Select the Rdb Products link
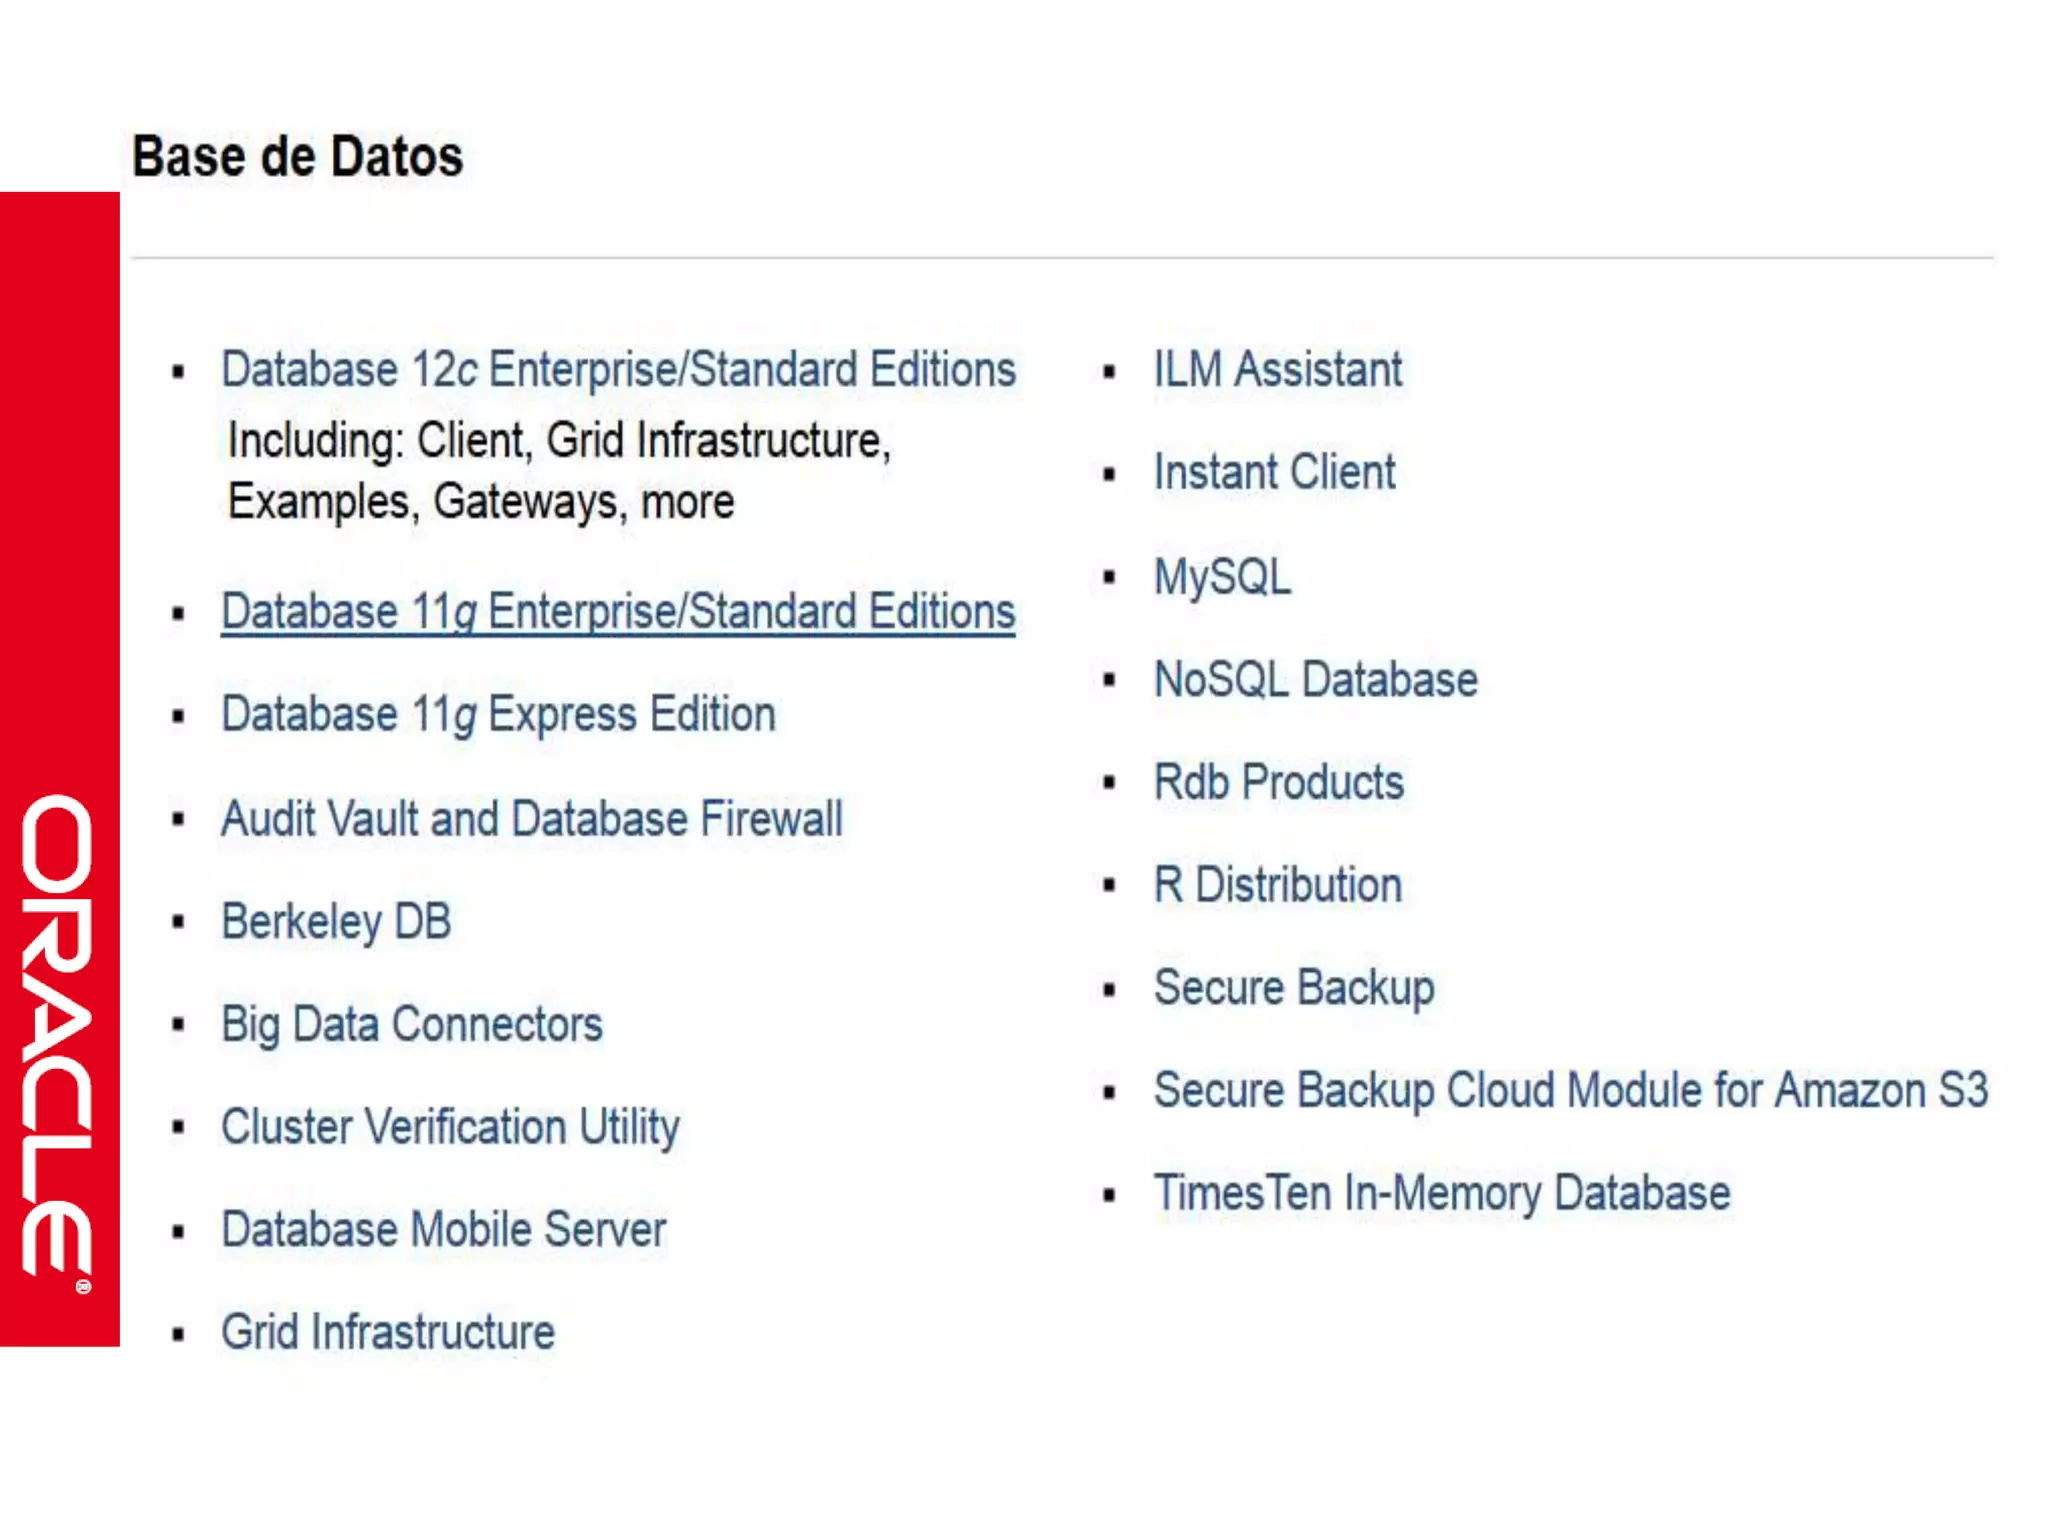 click(1279, 782)
